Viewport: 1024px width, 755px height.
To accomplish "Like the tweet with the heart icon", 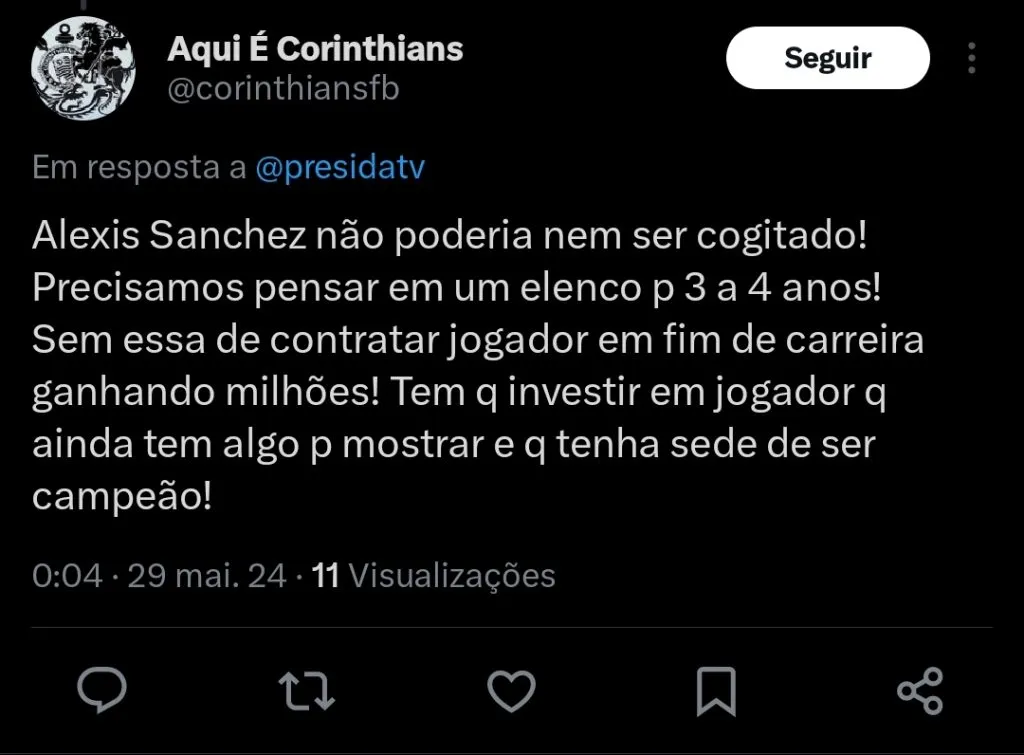I will tap(511, 690).
